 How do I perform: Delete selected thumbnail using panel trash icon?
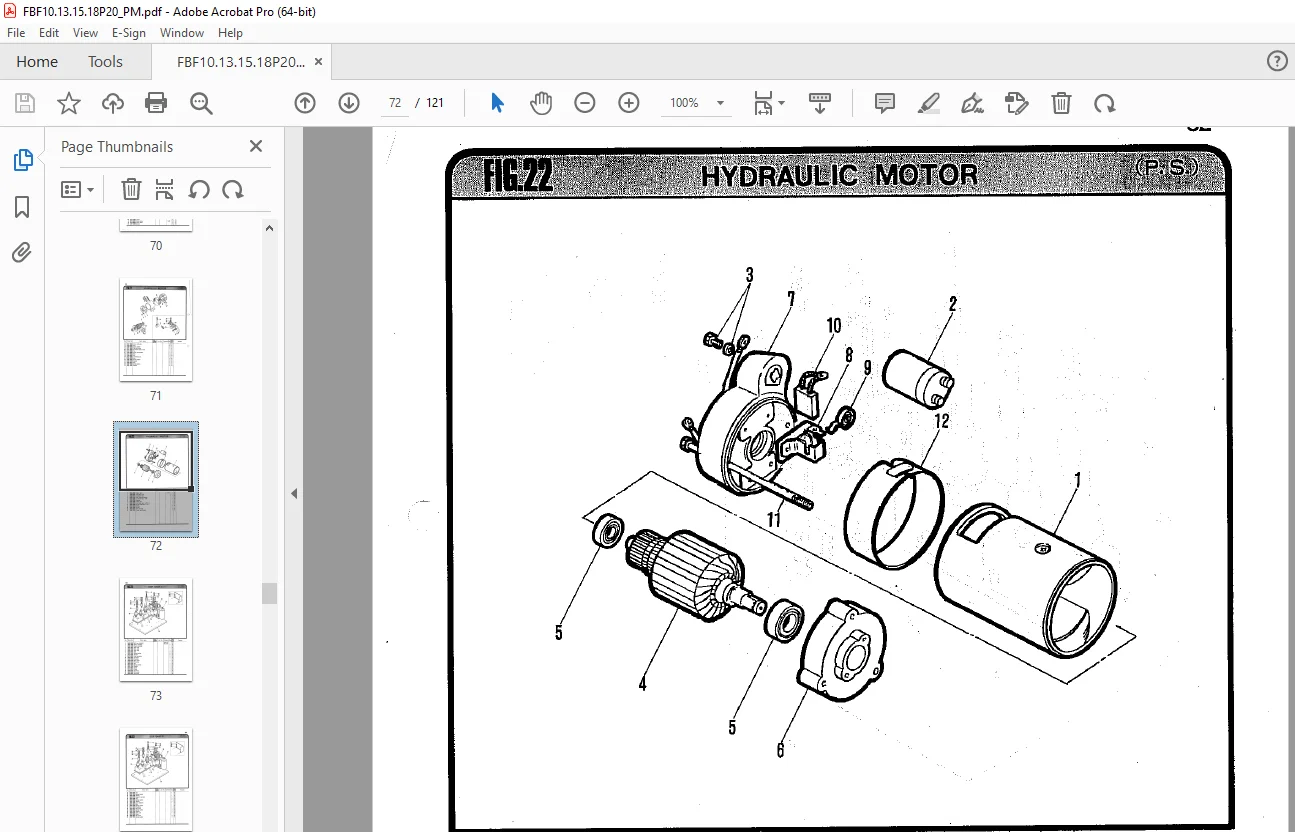tap(131, 189)
